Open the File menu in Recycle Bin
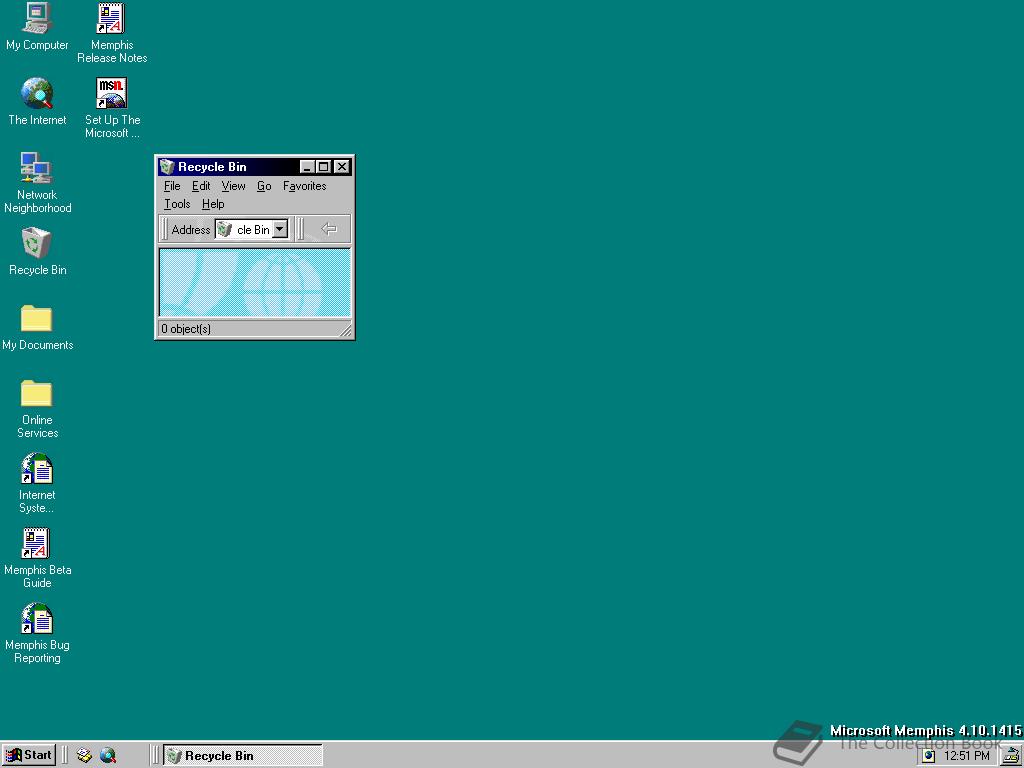Screen dimensions: 1024x768 click(172, 186)
